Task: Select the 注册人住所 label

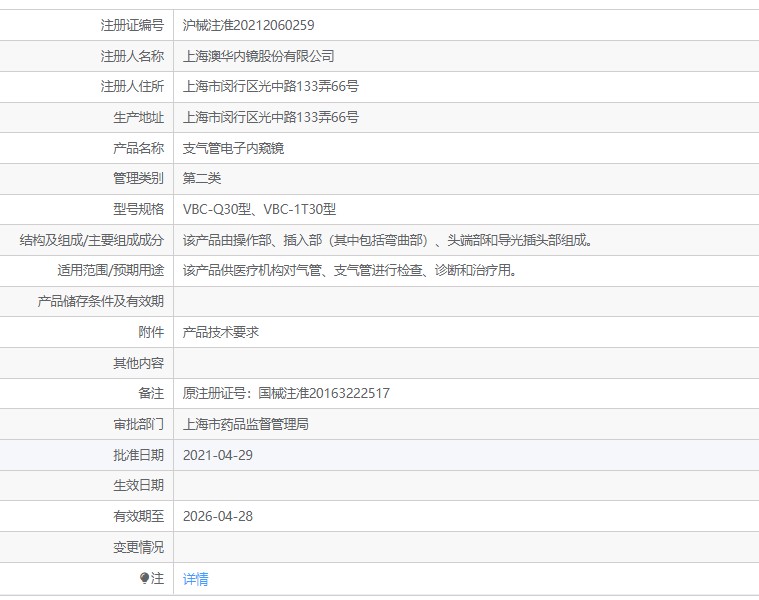Action: pyautogui.click(x=132, y=87)
